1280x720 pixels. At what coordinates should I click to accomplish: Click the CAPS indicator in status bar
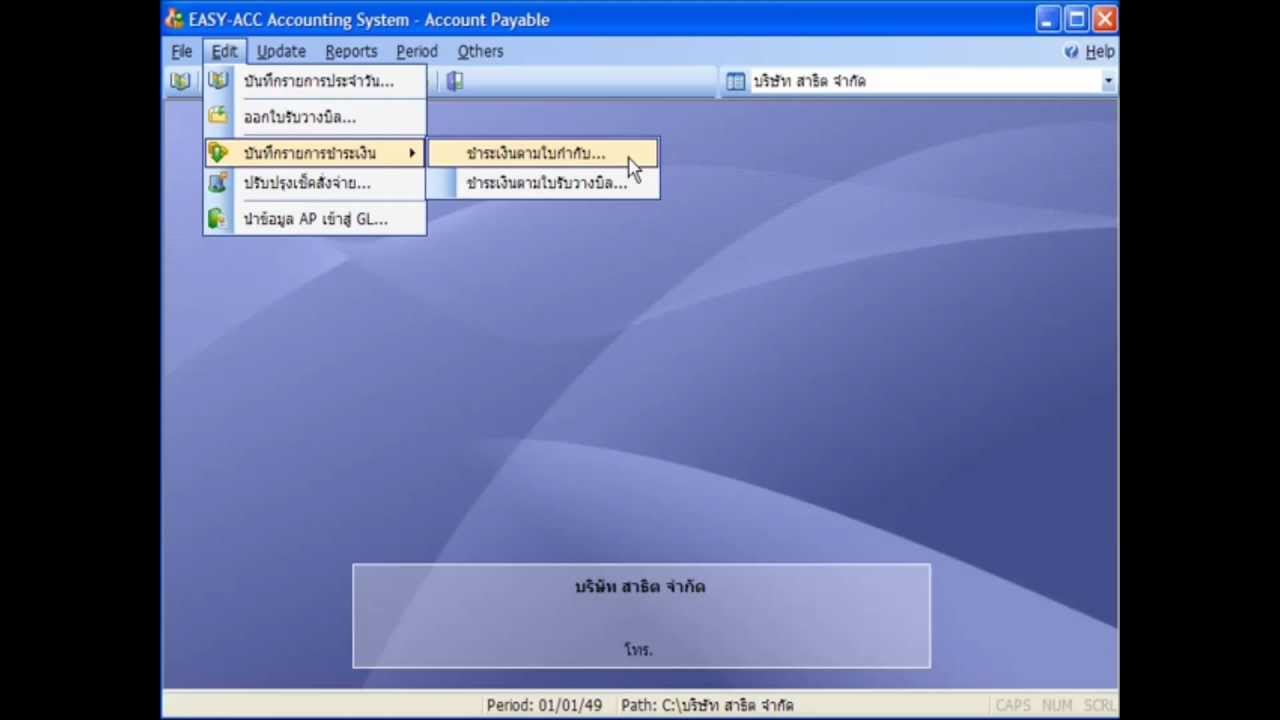(x=1012, y=705)
